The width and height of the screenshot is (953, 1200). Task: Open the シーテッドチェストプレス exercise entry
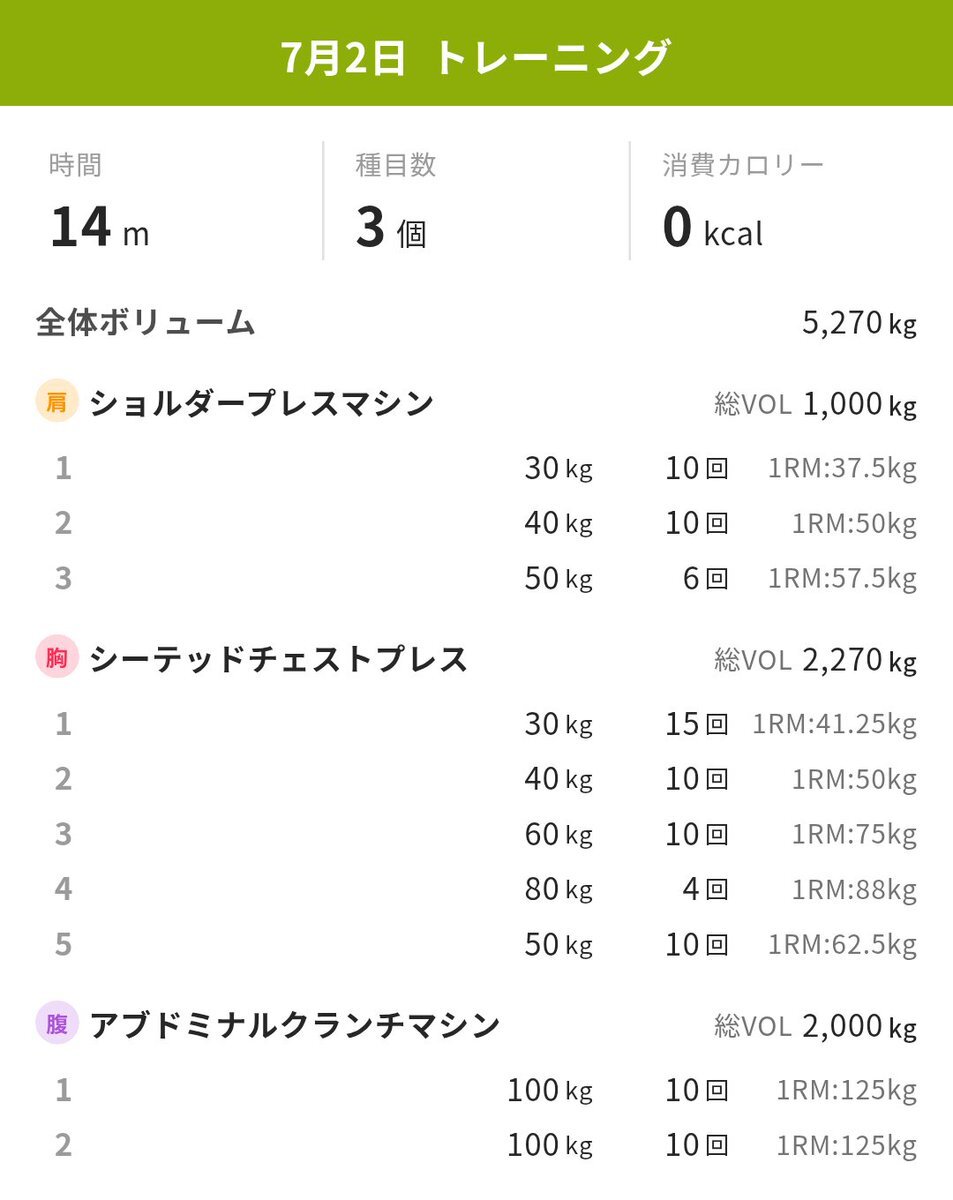(x=279, y=659)
